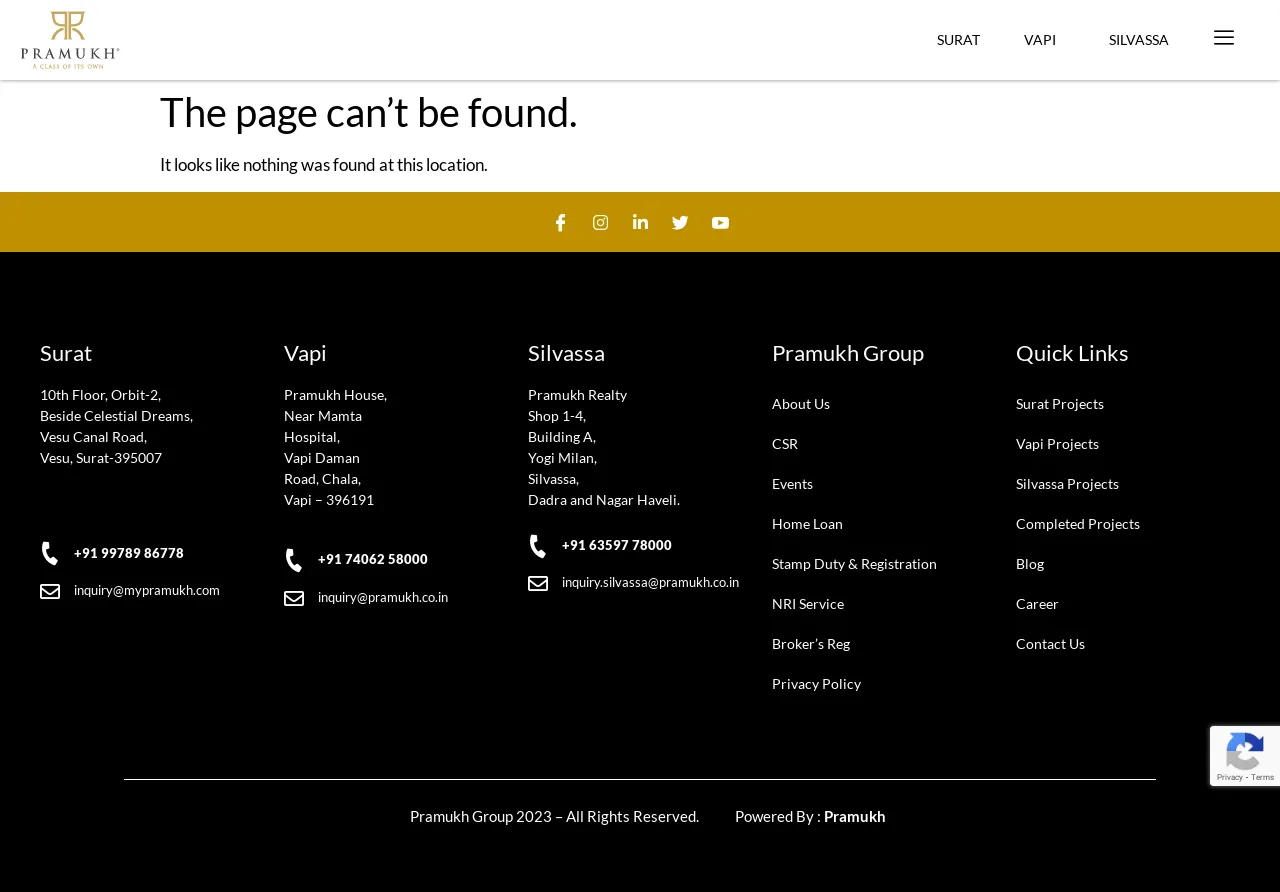The height and width of the screenshot is (892, 1280).
Task: Click 'It looks like nothing was found' message
Action: click(x=324, y=165)
